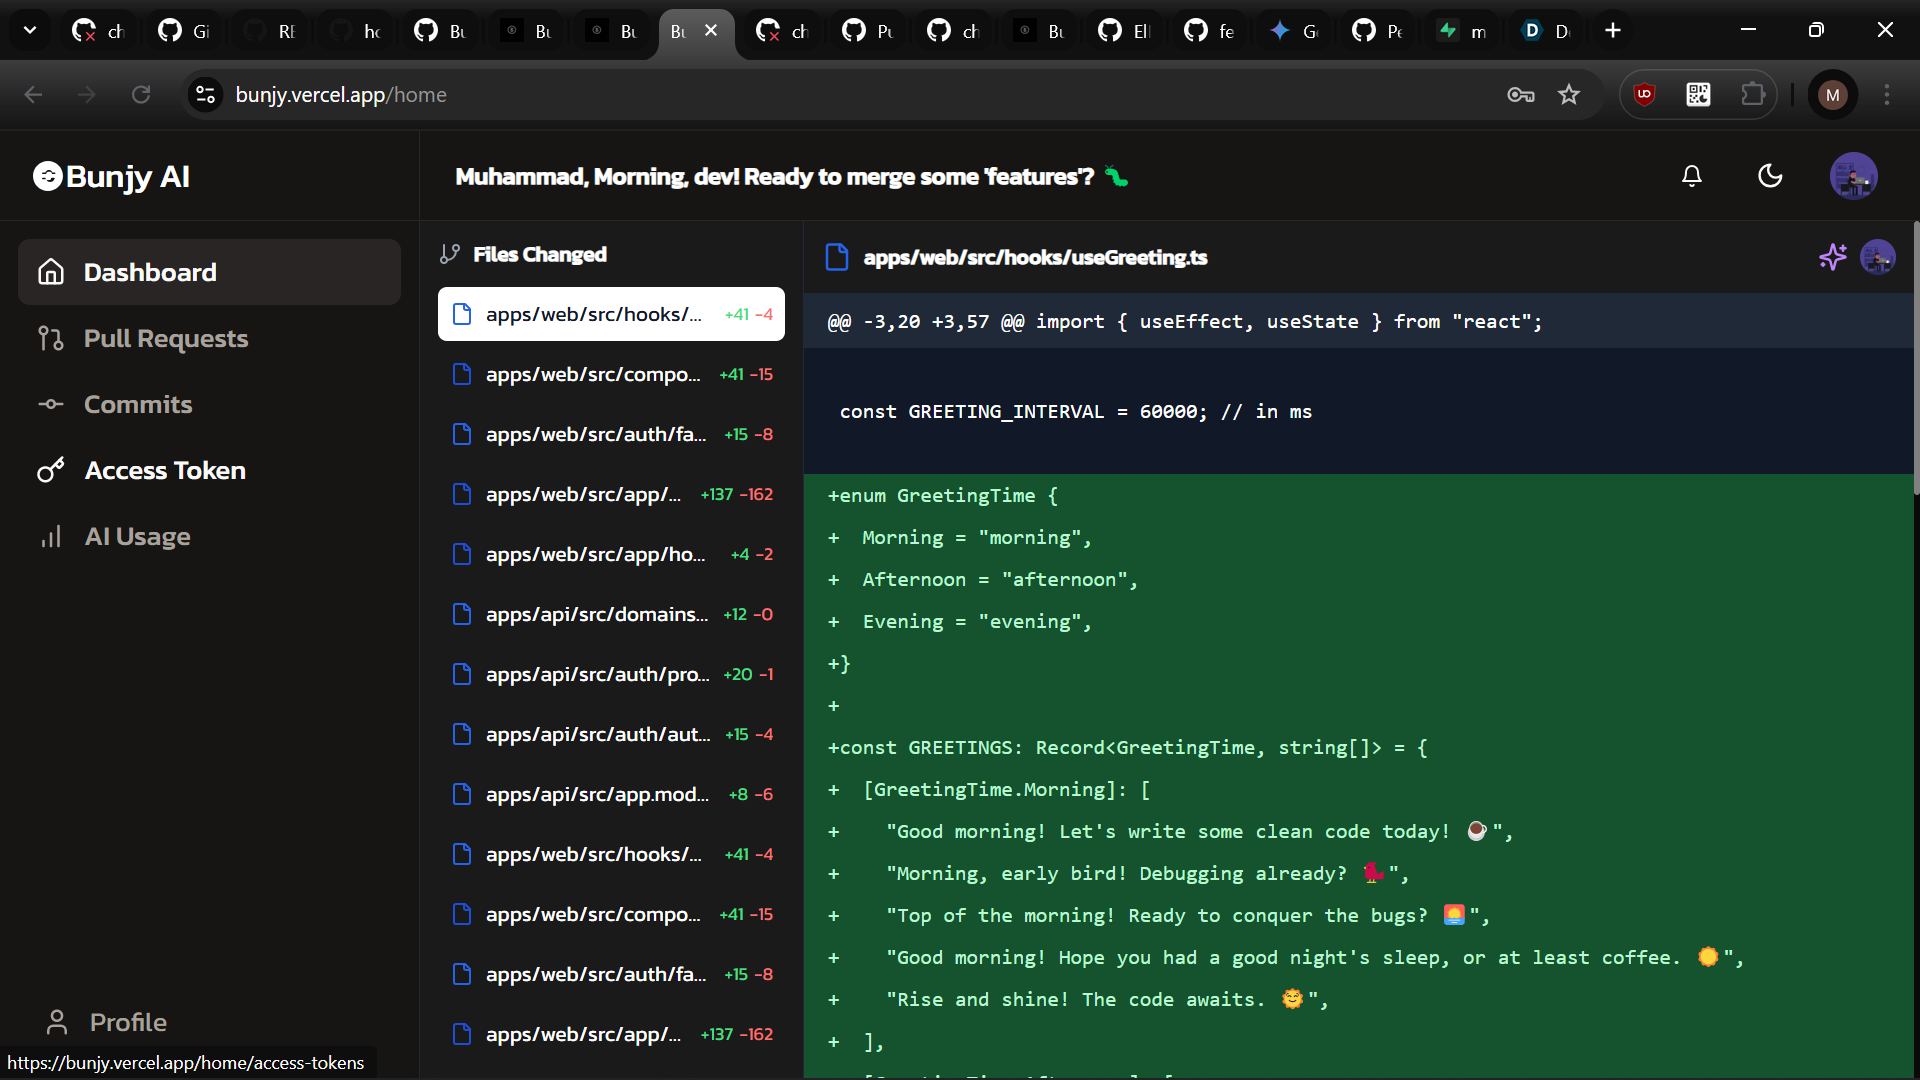Click the AI Usage chart icon

[x=51, y=537]
